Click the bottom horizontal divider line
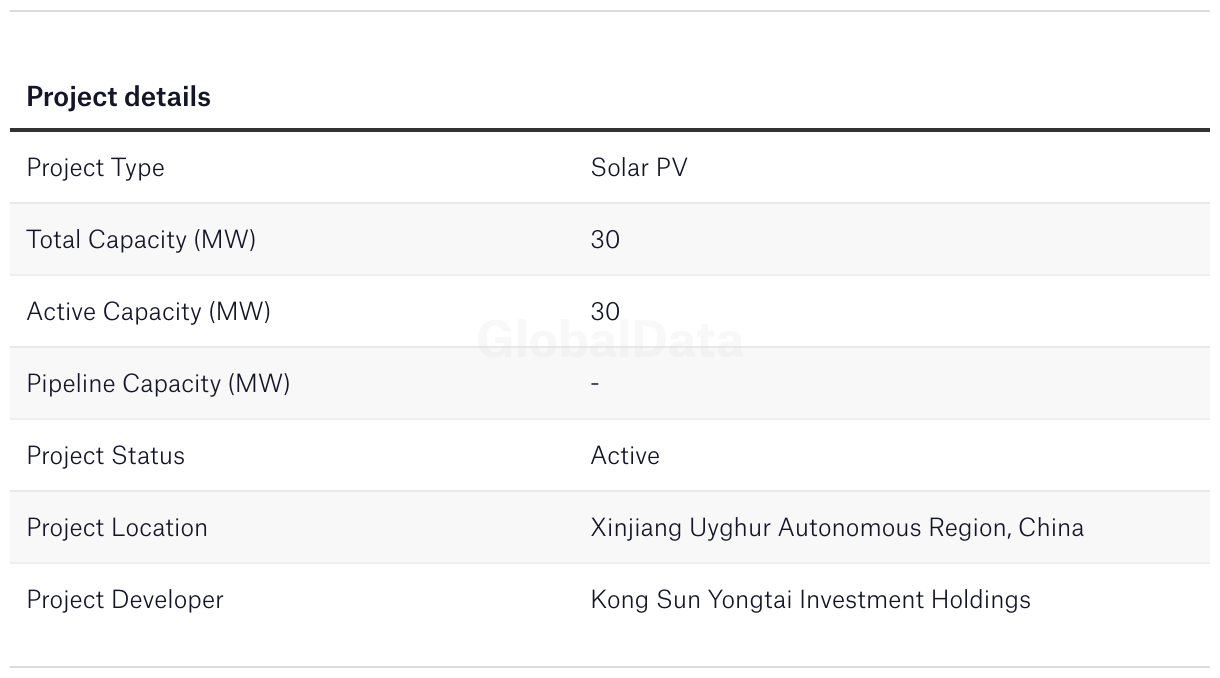This screenshot has height=678, width=1220. pyautogui.click(x=610, y=667)
